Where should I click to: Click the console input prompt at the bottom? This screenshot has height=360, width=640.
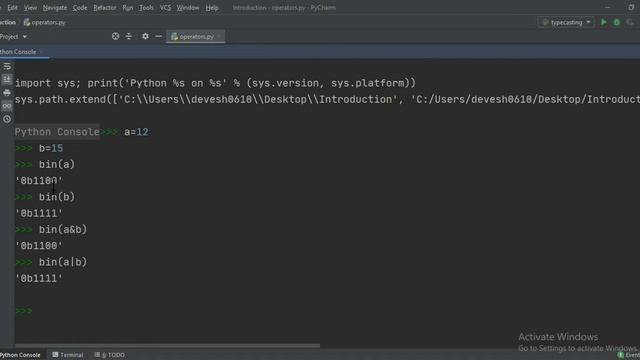click(x=23, y=311)
